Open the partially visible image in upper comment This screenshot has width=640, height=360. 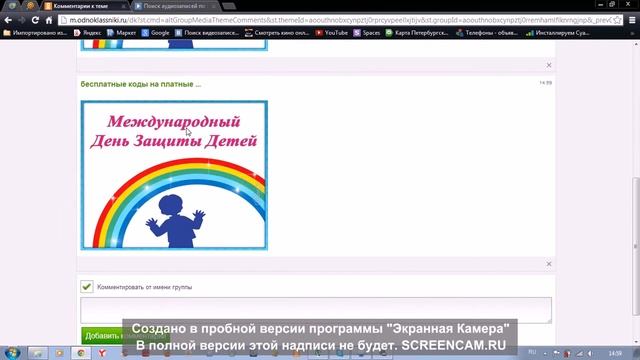tap(174, 45)
